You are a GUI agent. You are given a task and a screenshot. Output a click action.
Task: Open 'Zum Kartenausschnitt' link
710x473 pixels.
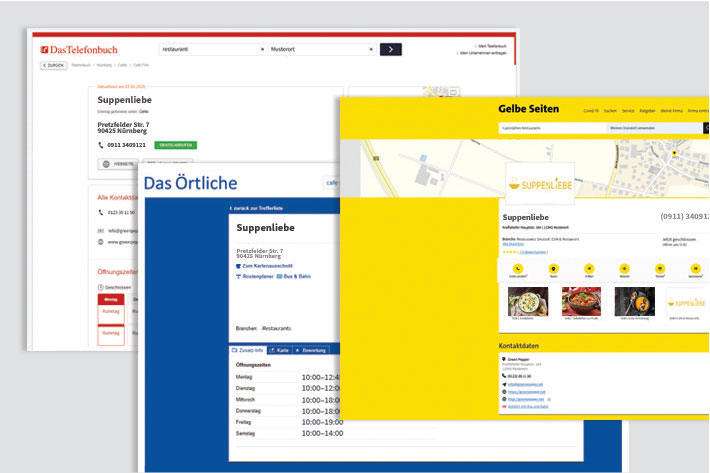coord(264,266)
